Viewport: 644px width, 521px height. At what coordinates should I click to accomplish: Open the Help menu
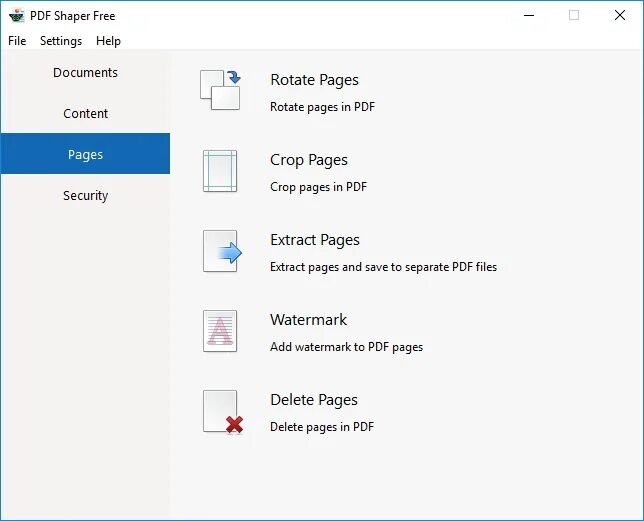[x=108, y=41]
